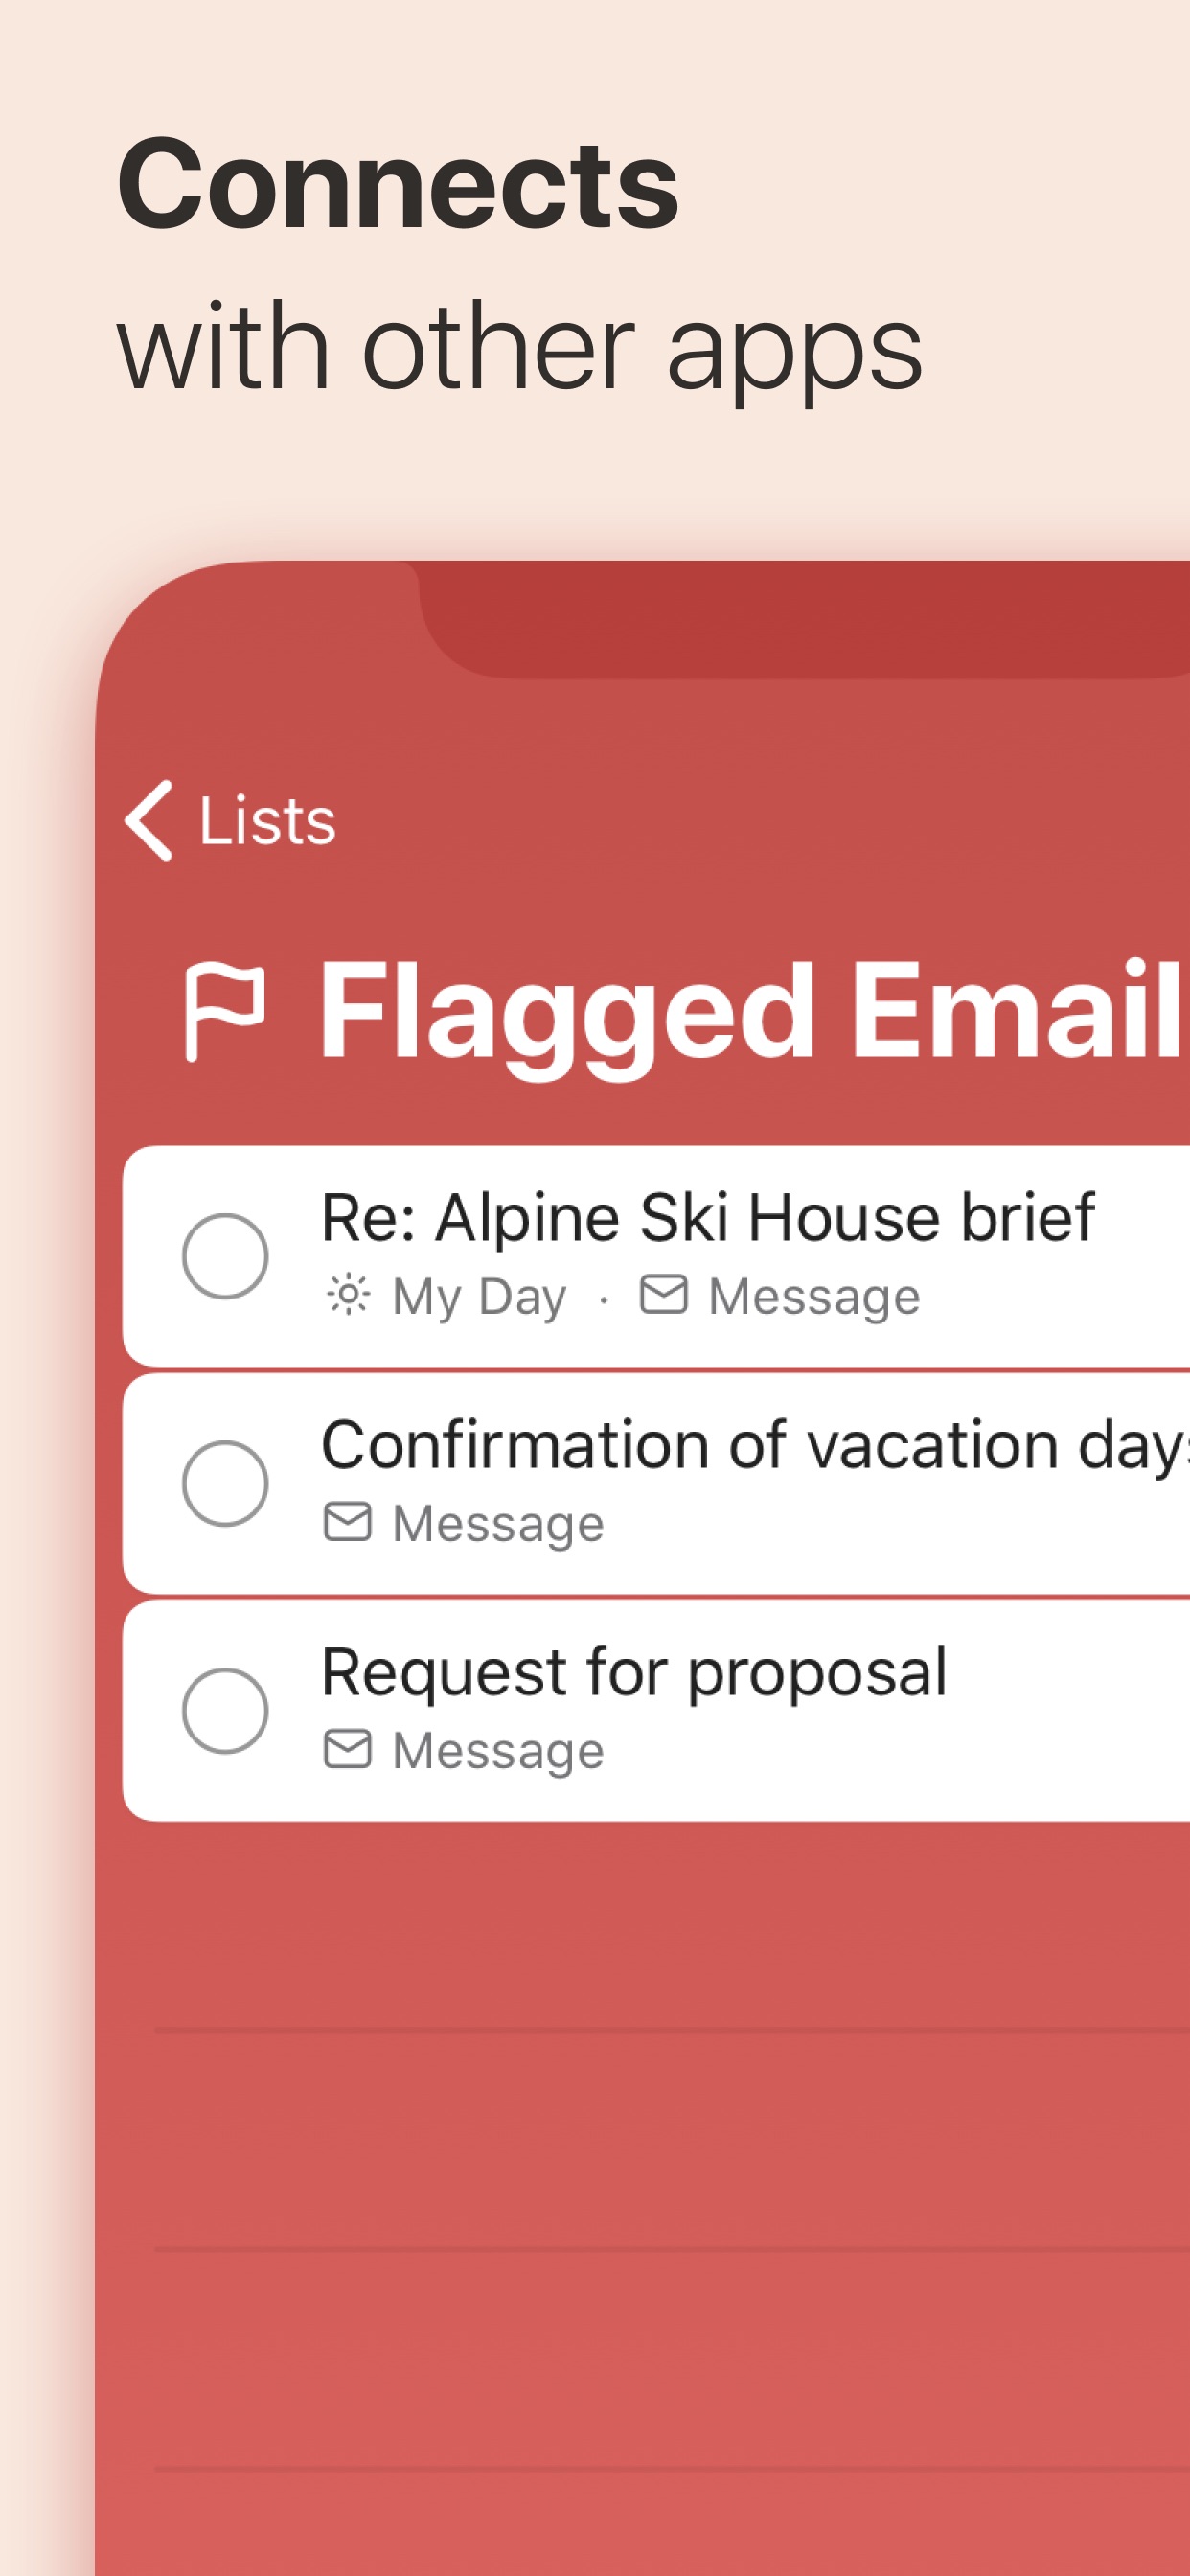This screenshot has height=2576, width=1190.
Task: Click Message link in Alpine Ski House task
Action: (813, 1297)
